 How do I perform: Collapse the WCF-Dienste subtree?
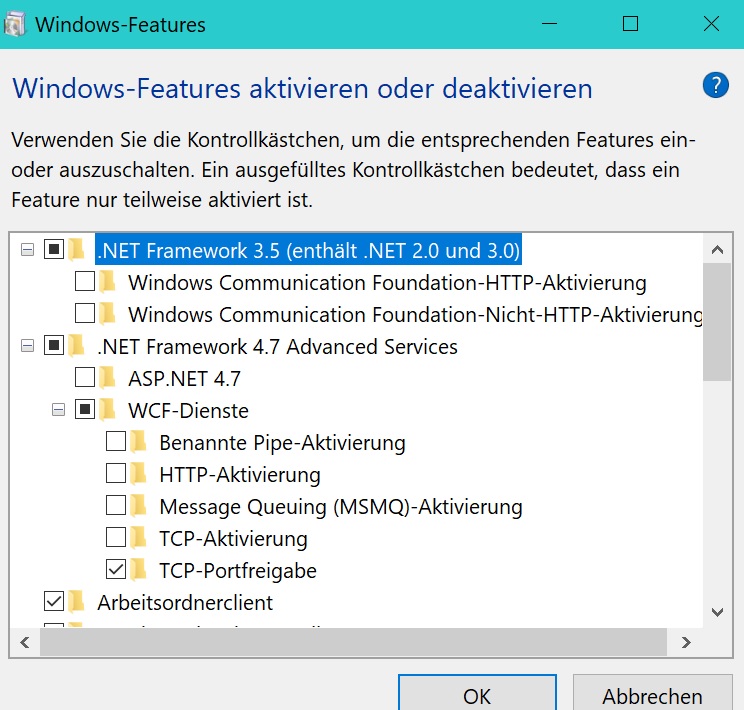58,410
